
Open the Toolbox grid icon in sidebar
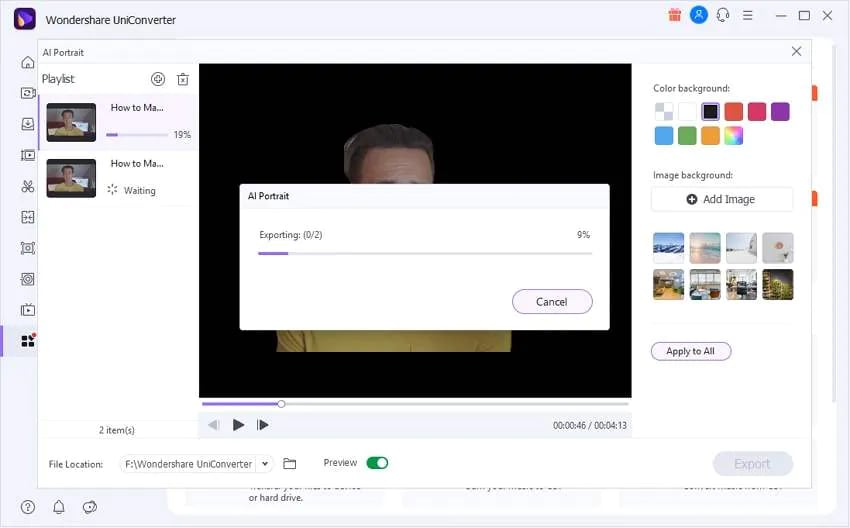coord(28,341)
